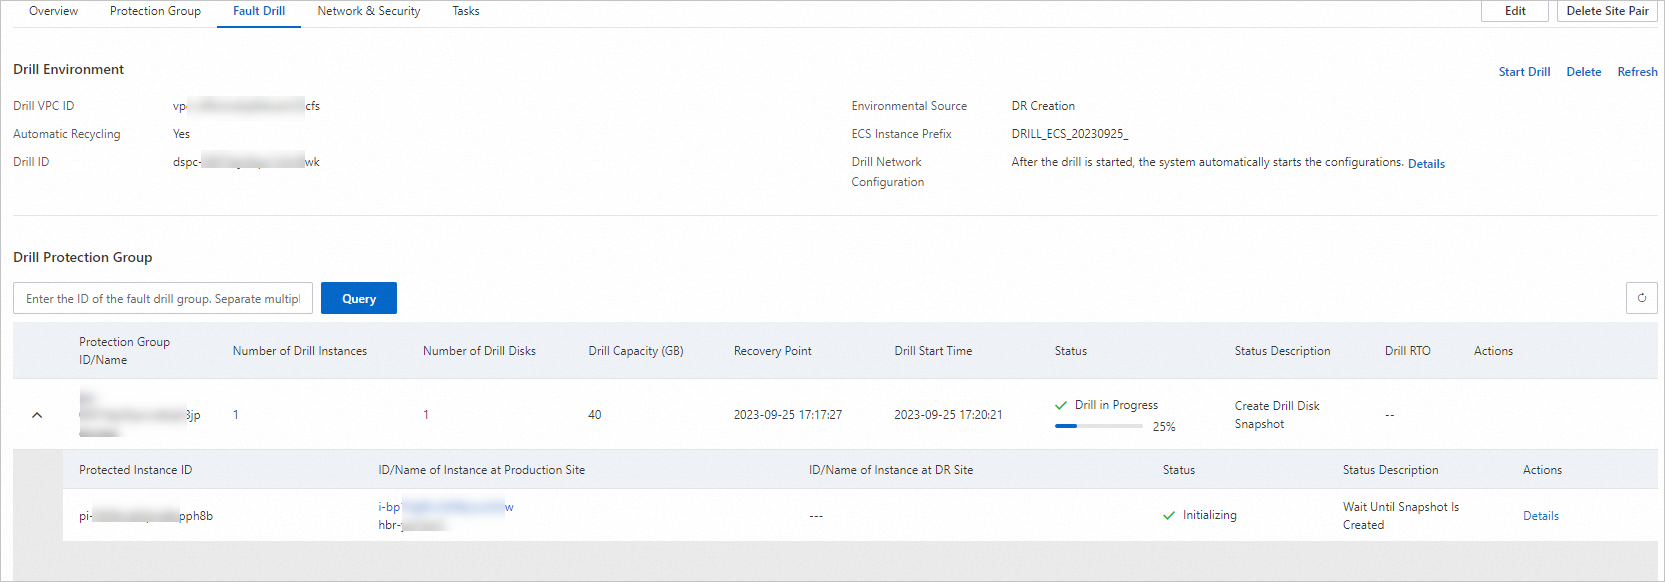Click the Number of Drill Disks header
1665x582 pixels.
pos(479,351)
